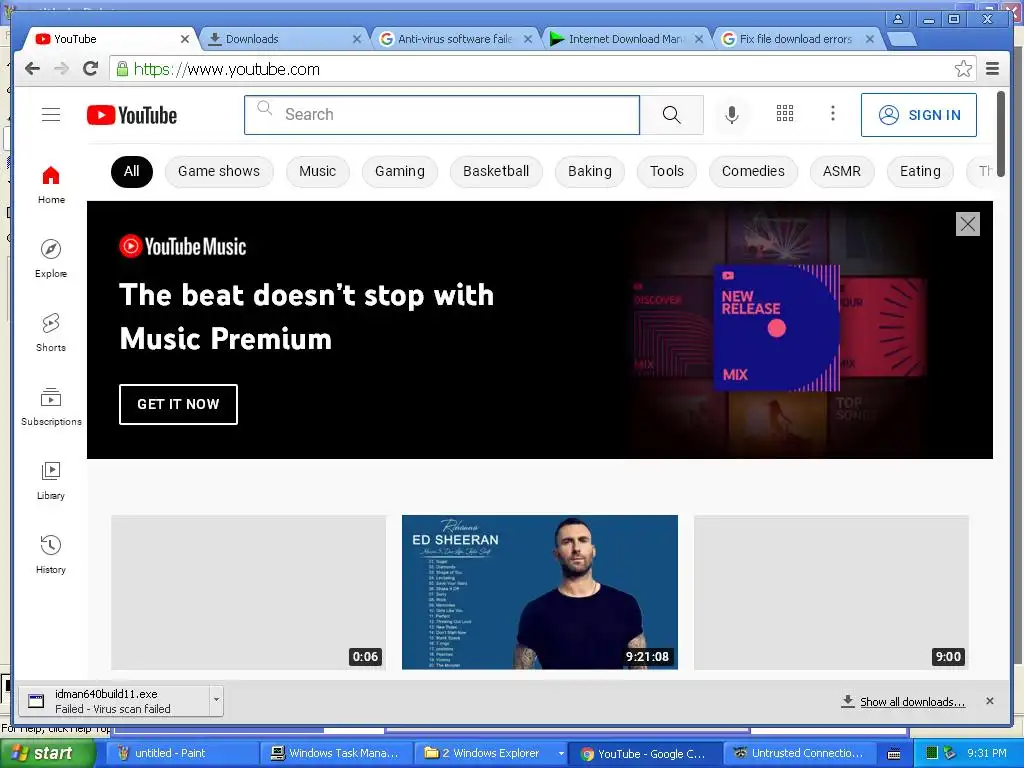Open Library in the sidebar

click(x=51, y=481)
